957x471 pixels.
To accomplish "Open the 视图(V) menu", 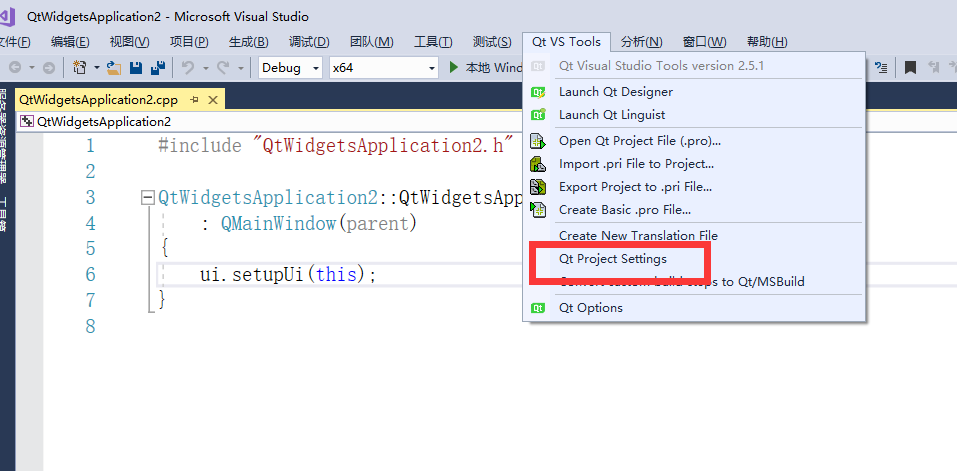I will coord(129,42).
